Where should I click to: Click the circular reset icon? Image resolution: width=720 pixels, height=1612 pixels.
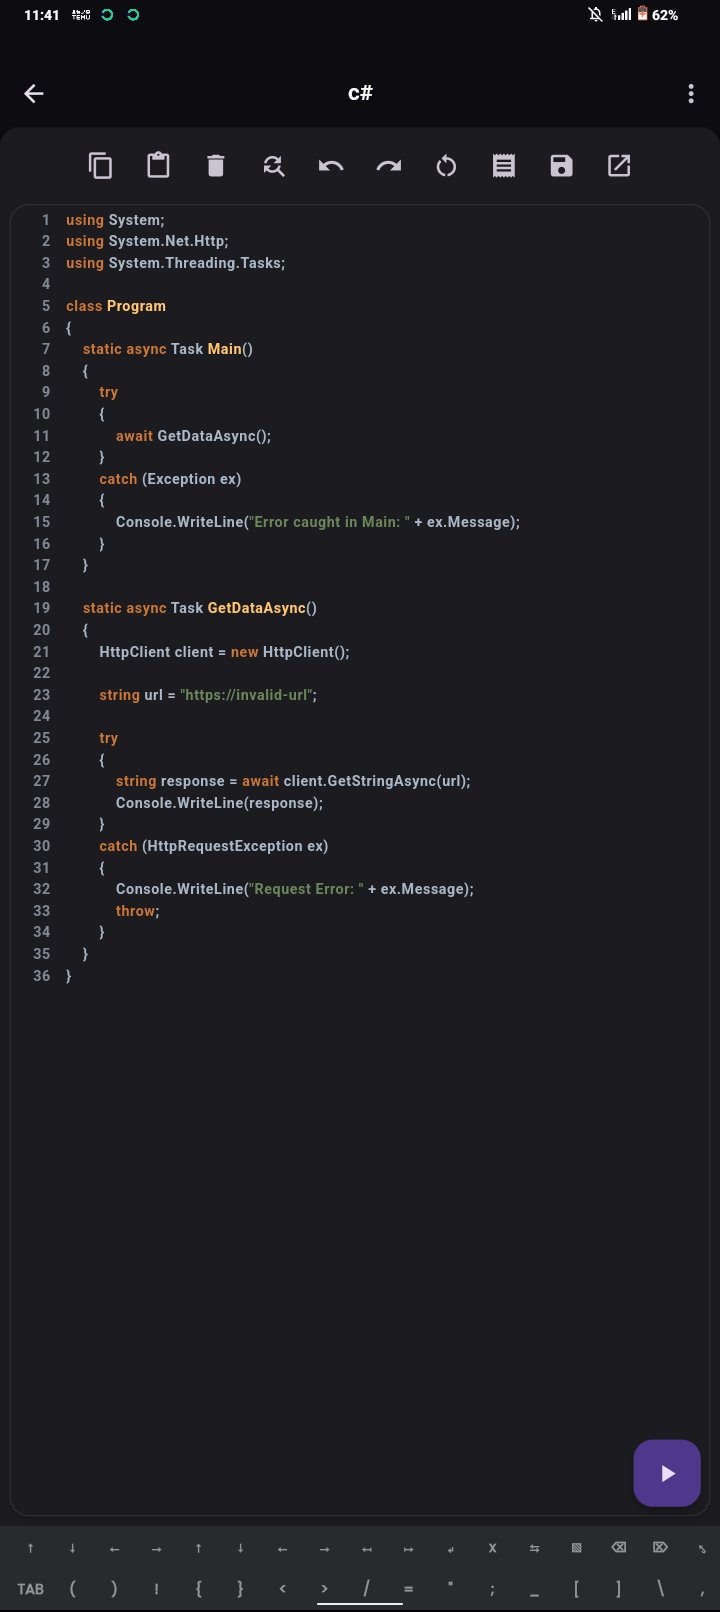pos(446,166)
